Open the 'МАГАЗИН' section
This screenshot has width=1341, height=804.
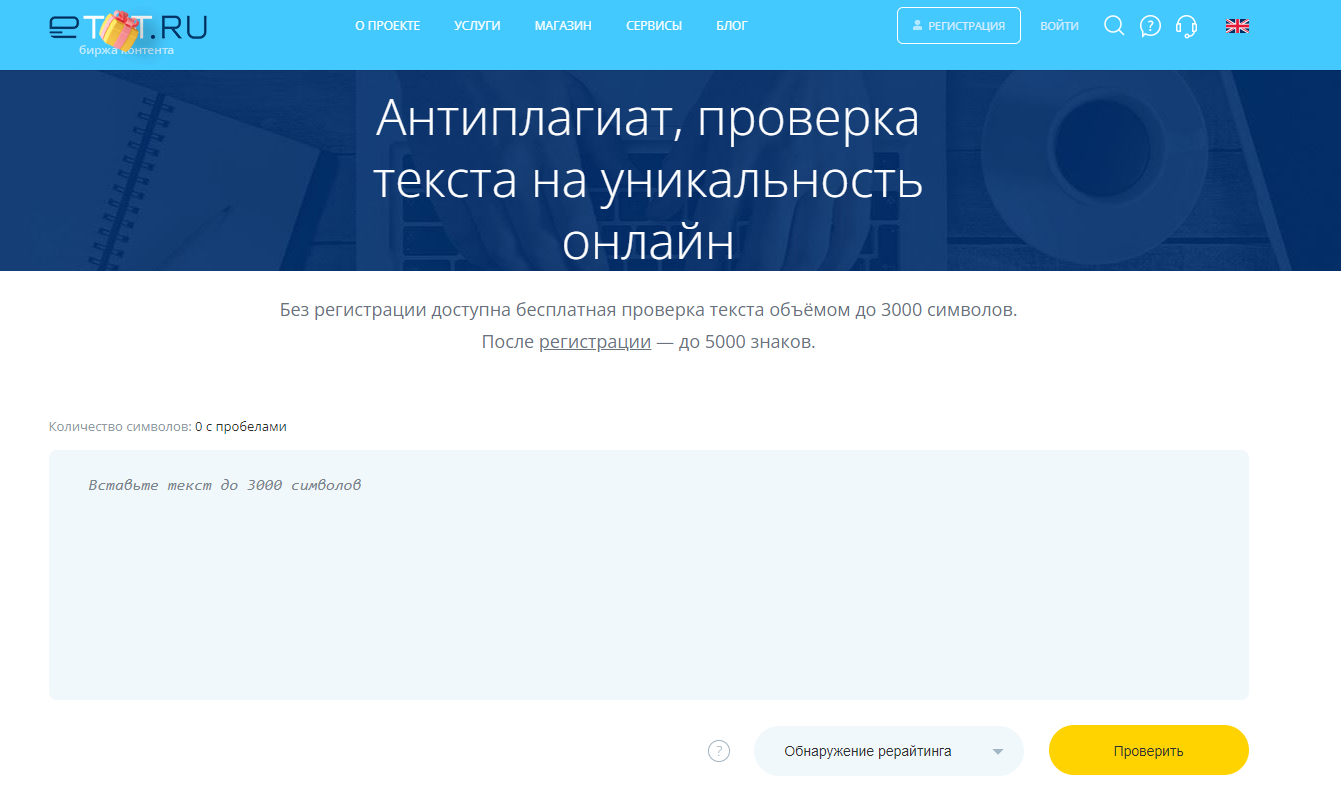[563, 26]
